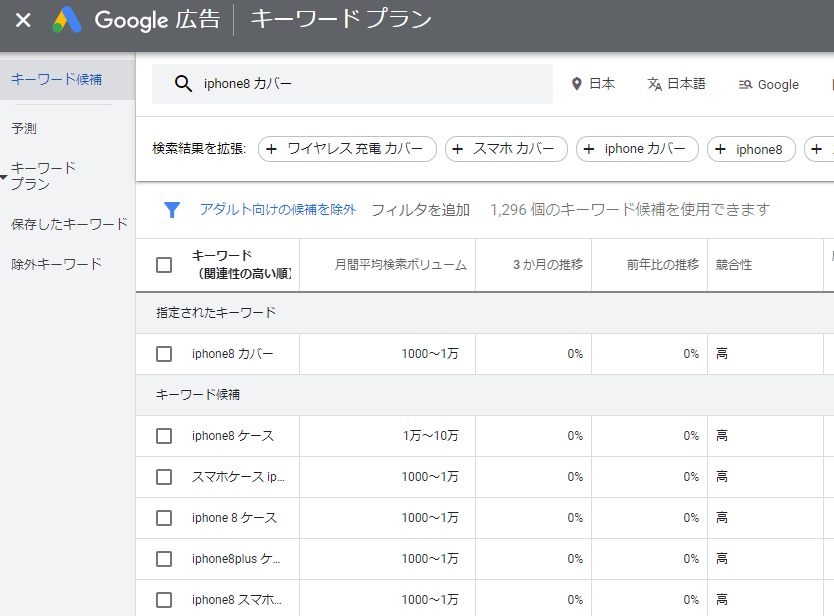
Task: Check the box for iphone 8 ケース row
Action: 164,518
